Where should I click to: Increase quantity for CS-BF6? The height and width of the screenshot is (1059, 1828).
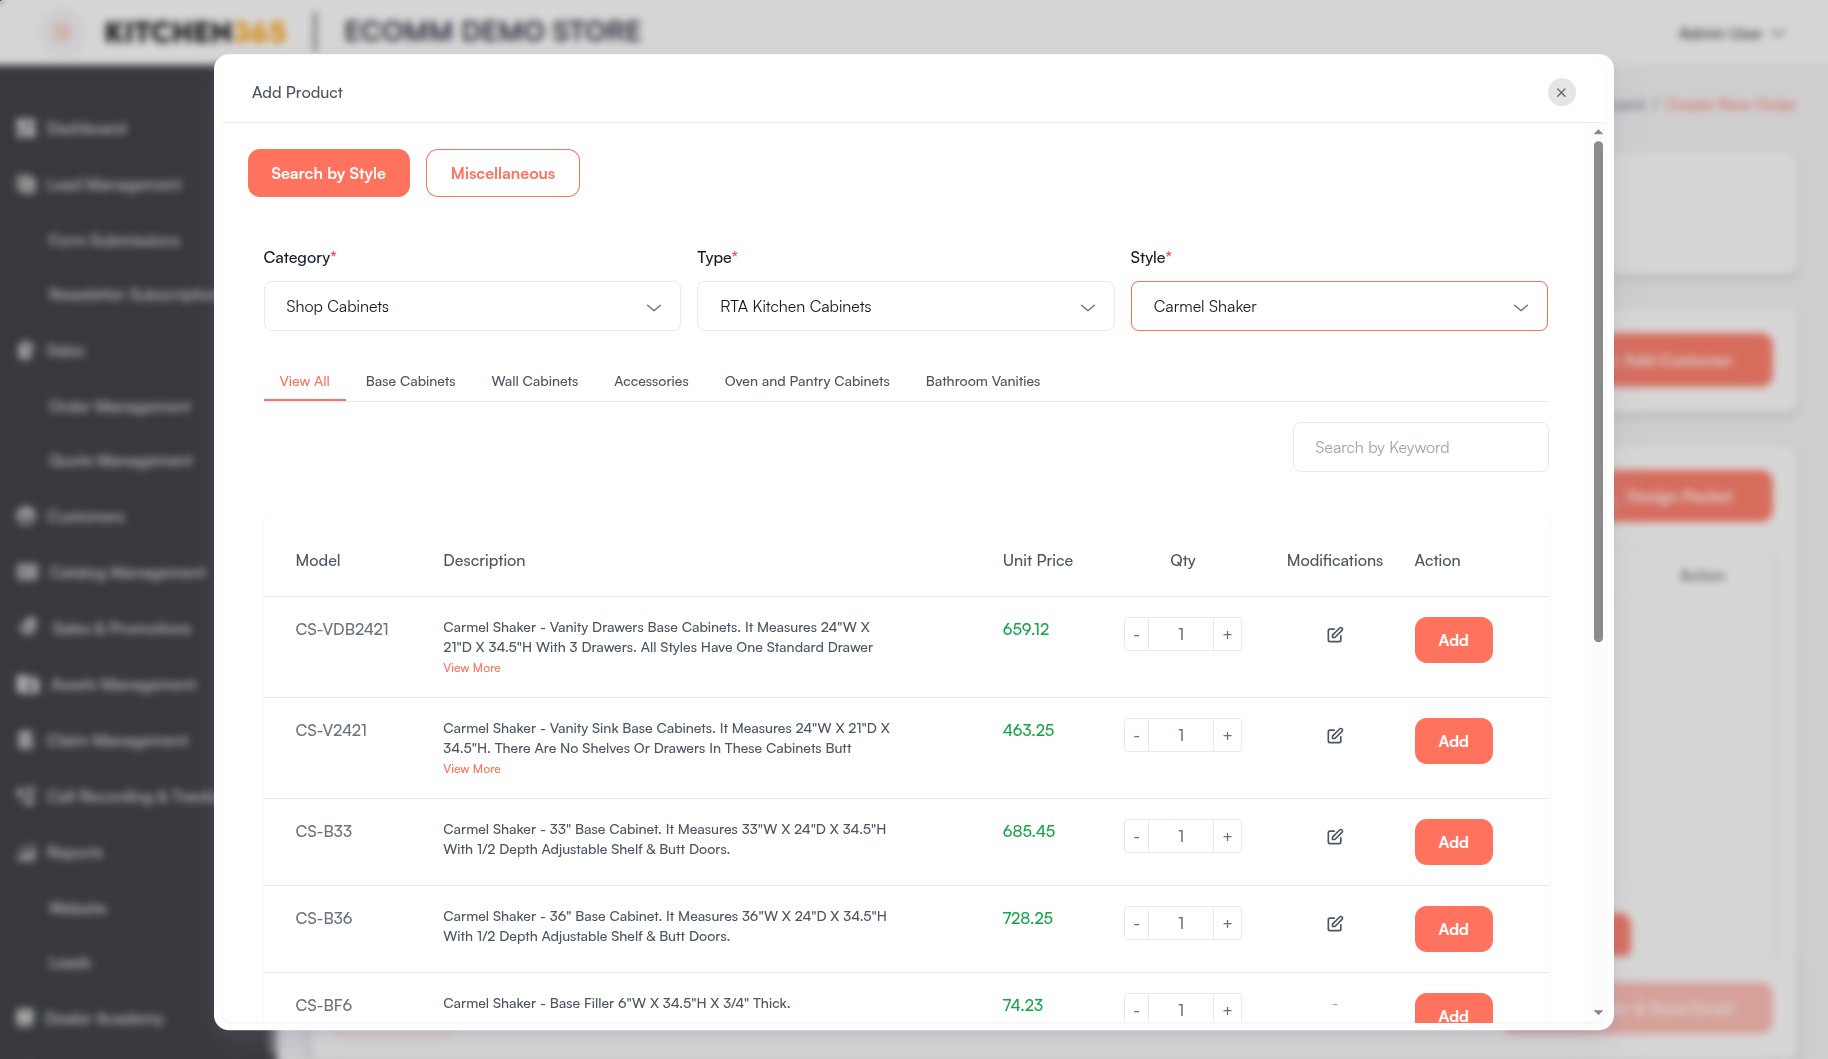(1227, 1009)
